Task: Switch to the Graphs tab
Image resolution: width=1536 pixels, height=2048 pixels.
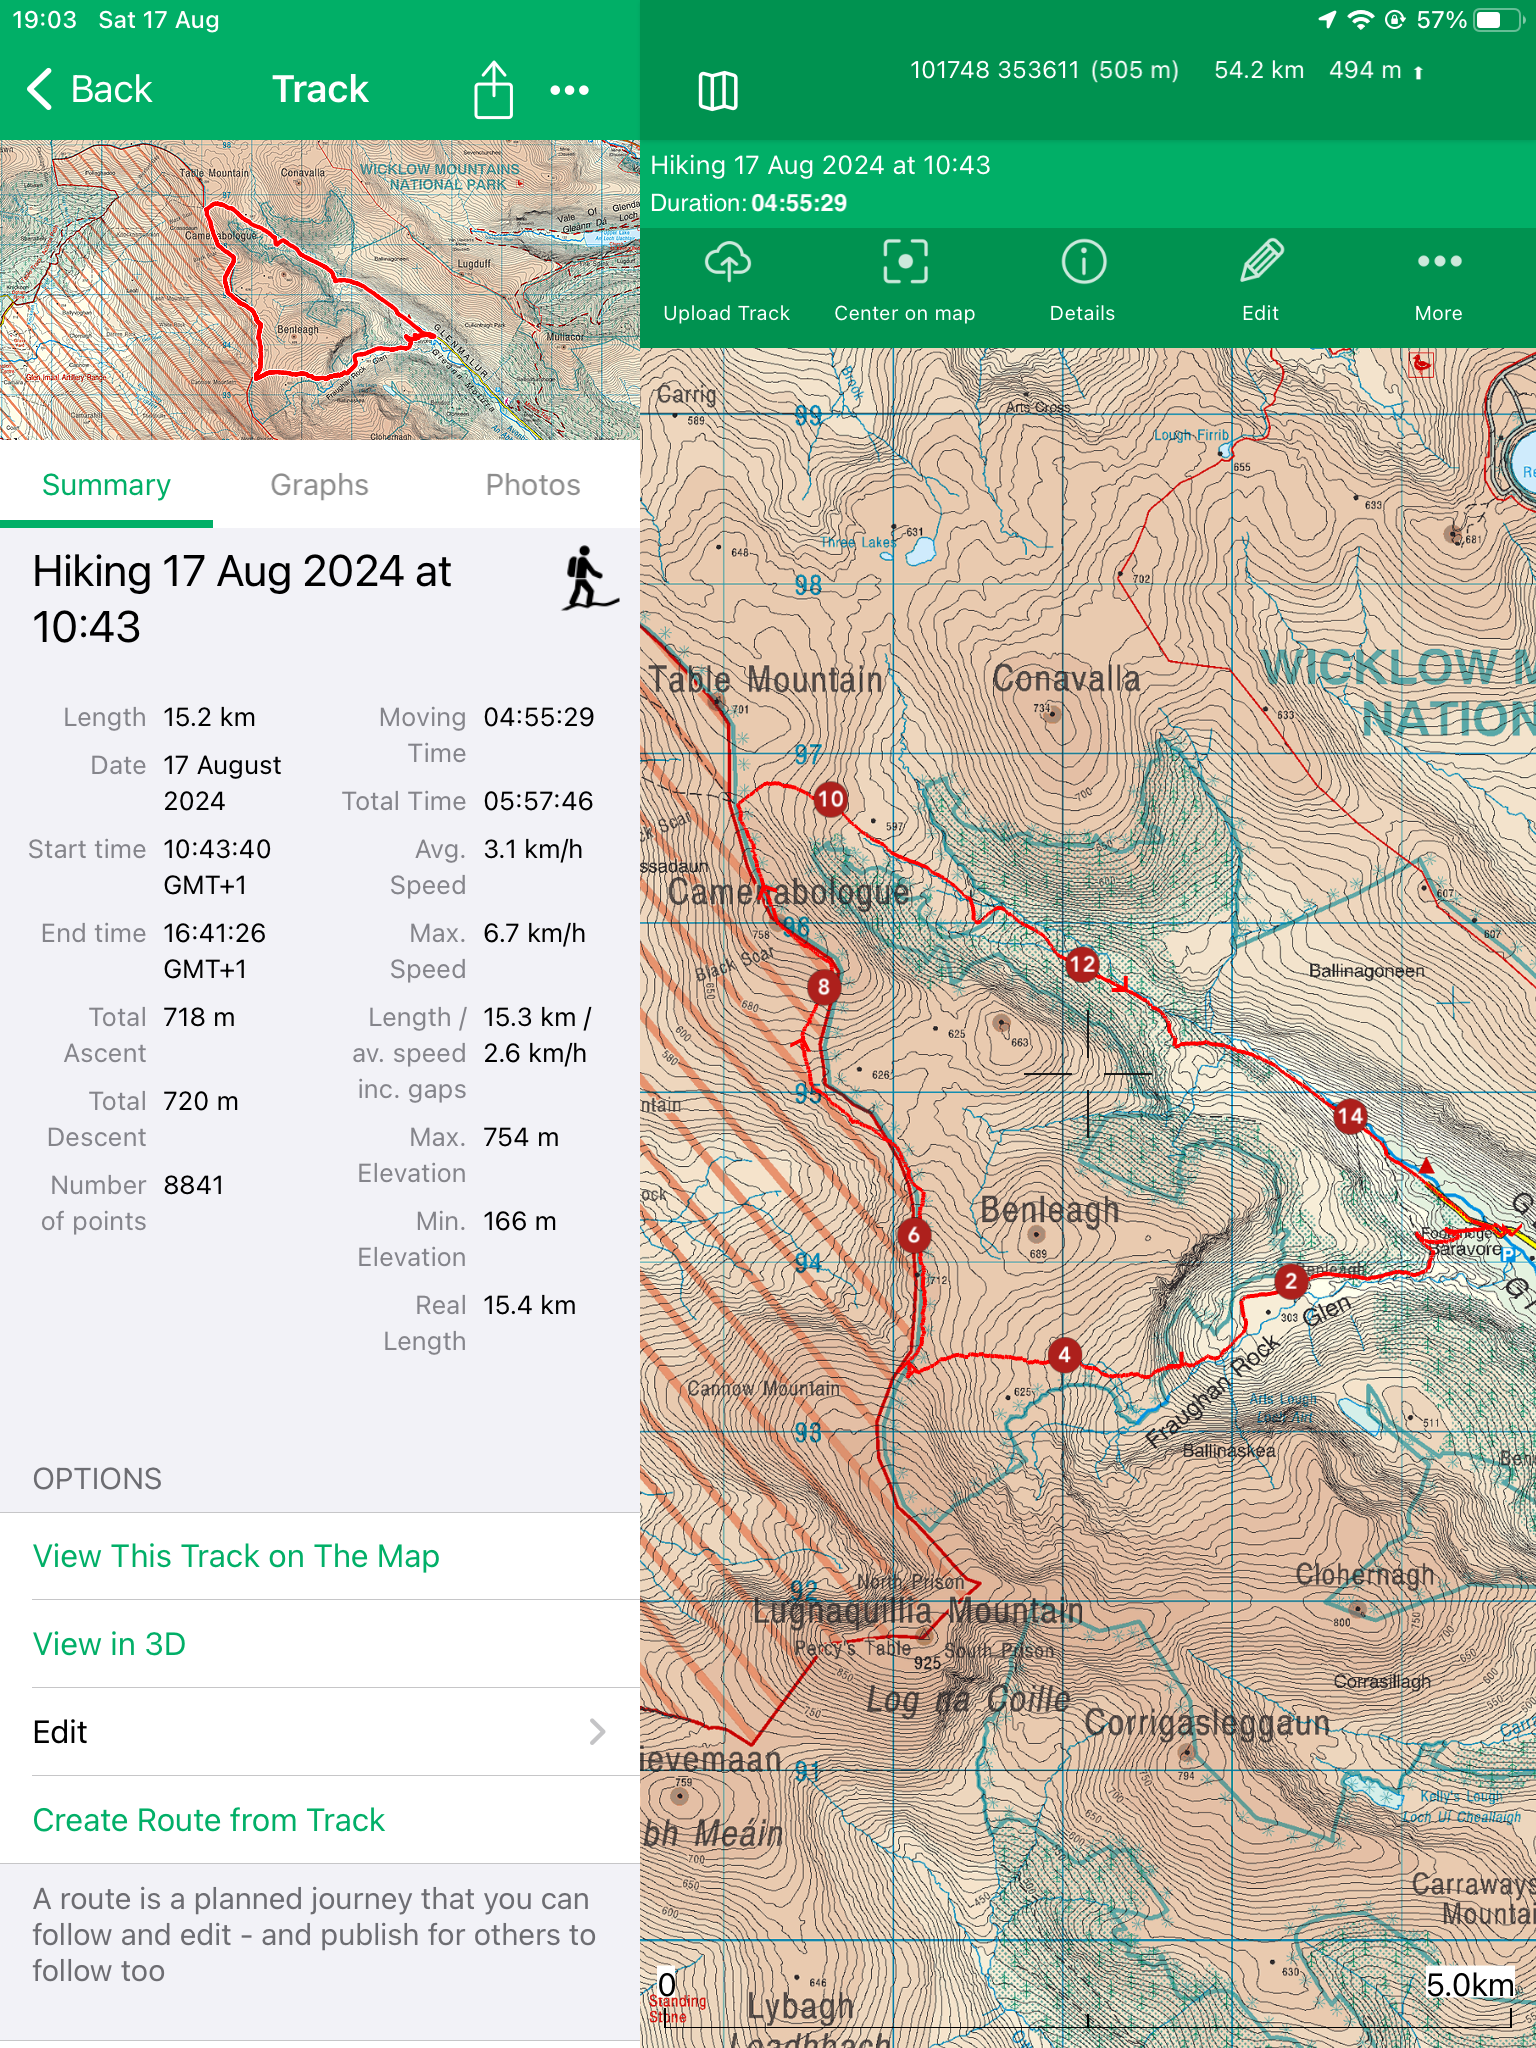Action: 320,485
